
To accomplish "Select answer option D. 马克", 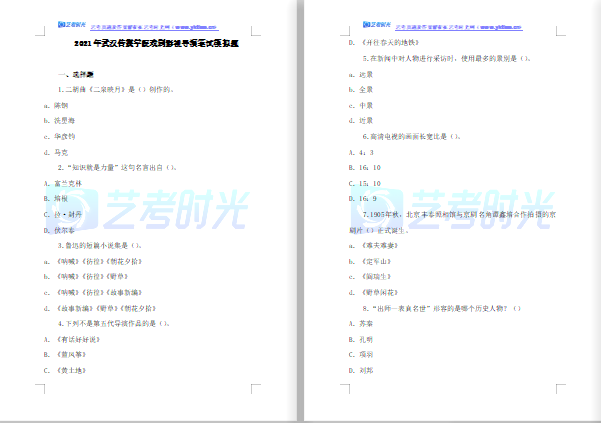I will [61, 151].
